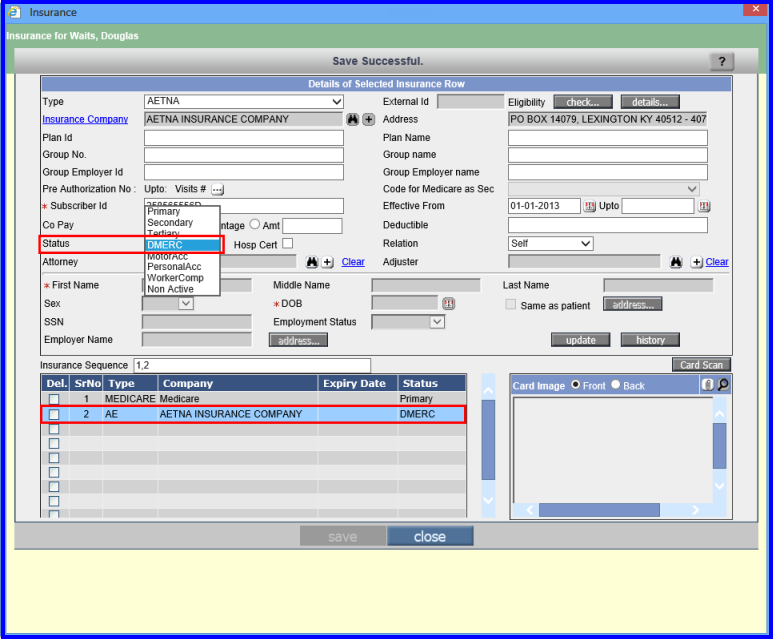The width and height of the screenshot is (773, 639).
Task: Click the grayed save button
Action: [343, 536]
